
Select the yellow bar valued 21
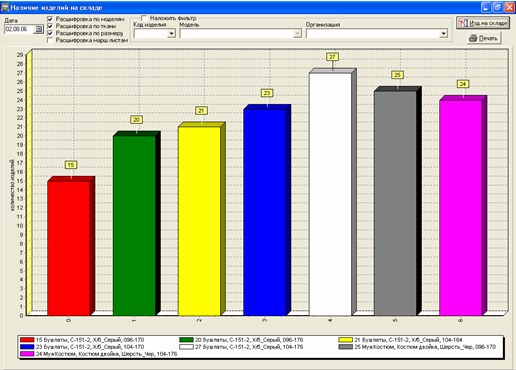tap(199, 221)
